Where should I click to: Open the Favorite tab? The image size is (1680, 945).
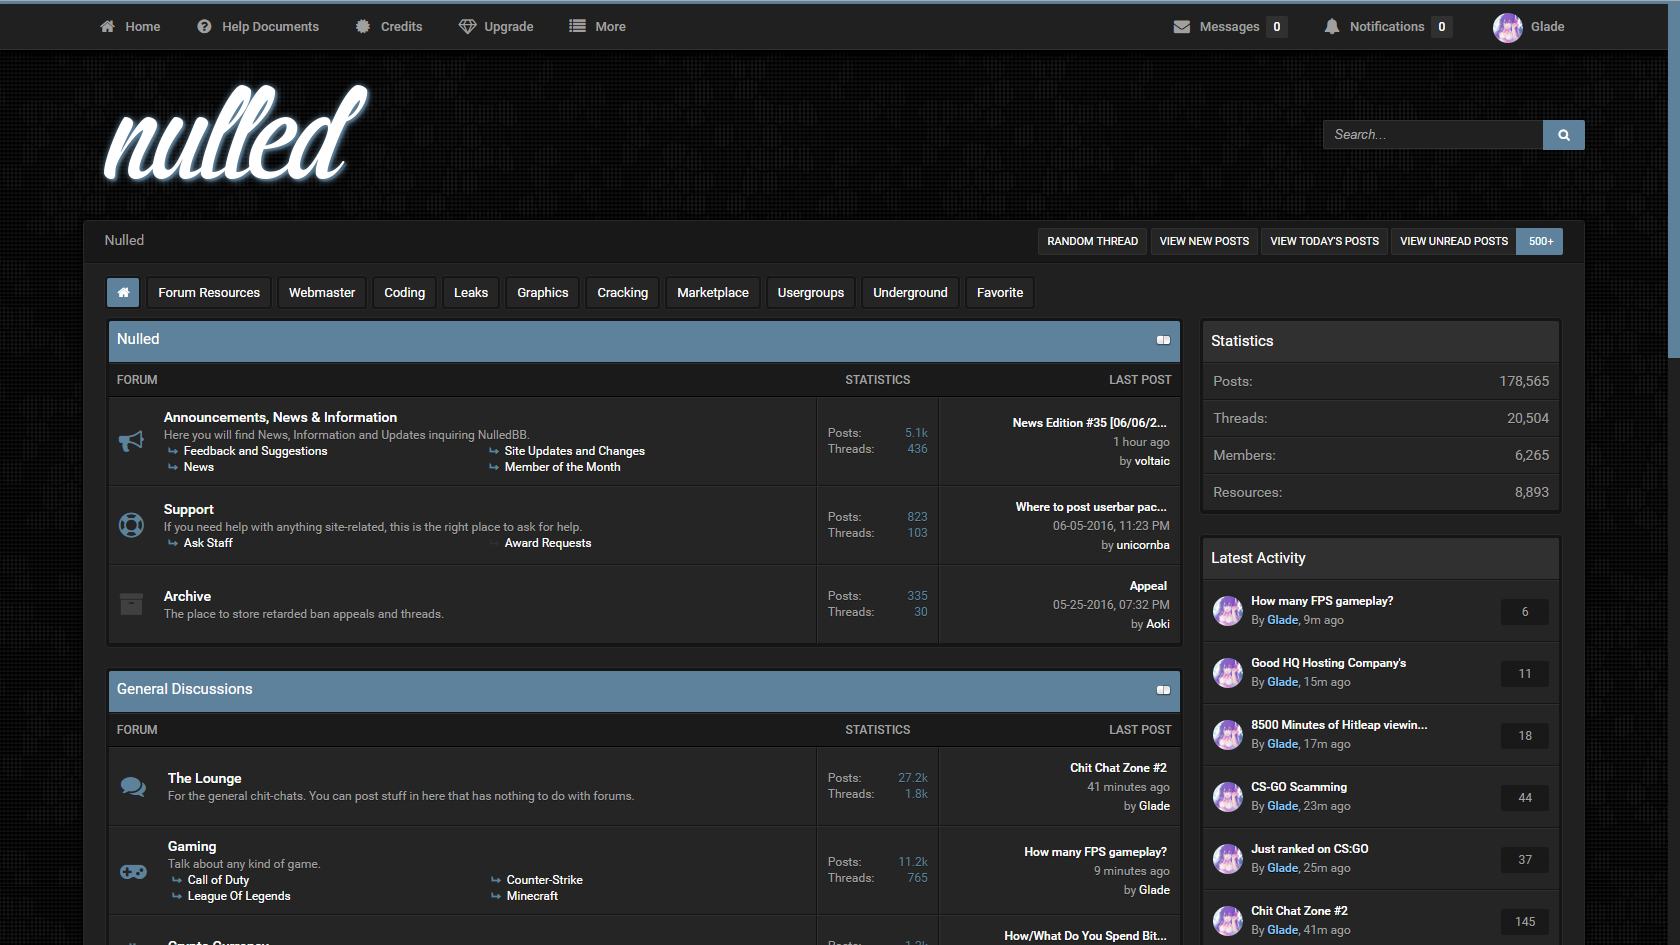tap(1000, 293)
